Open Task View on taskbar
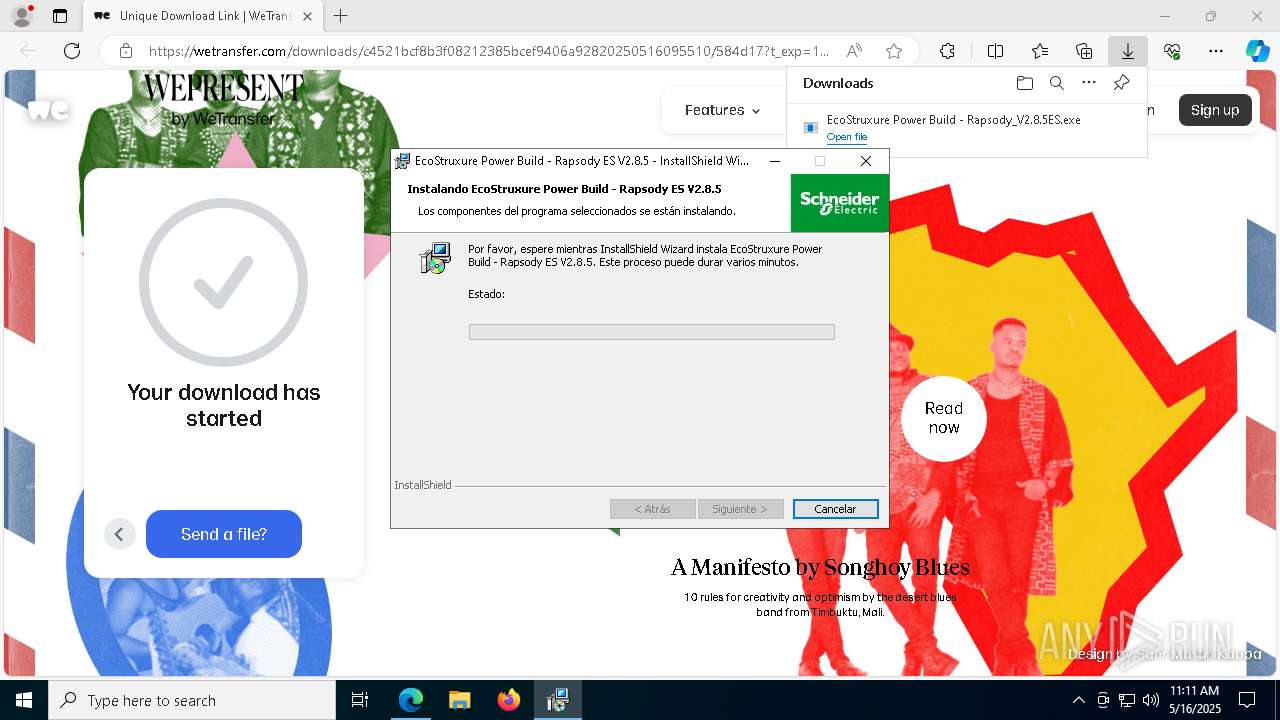This screenshot has width=1280, height=720. coord(360,700)
